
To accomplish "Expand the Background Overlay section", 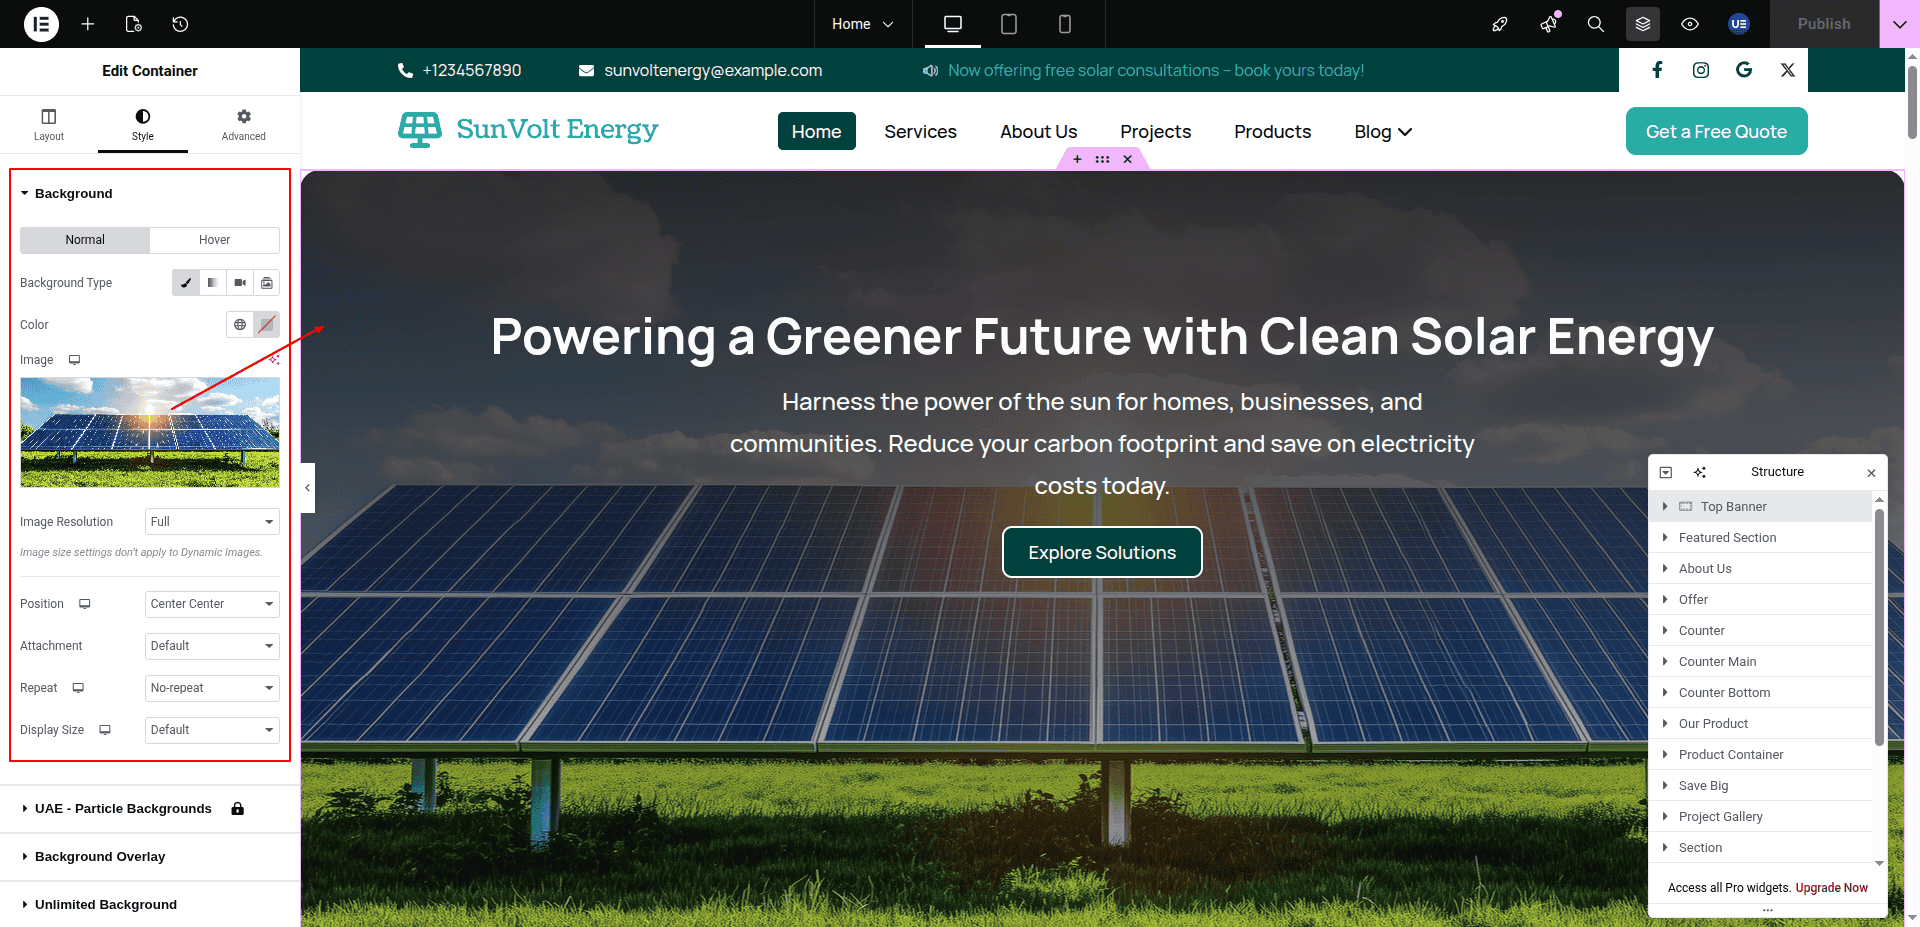I will 100,857.
